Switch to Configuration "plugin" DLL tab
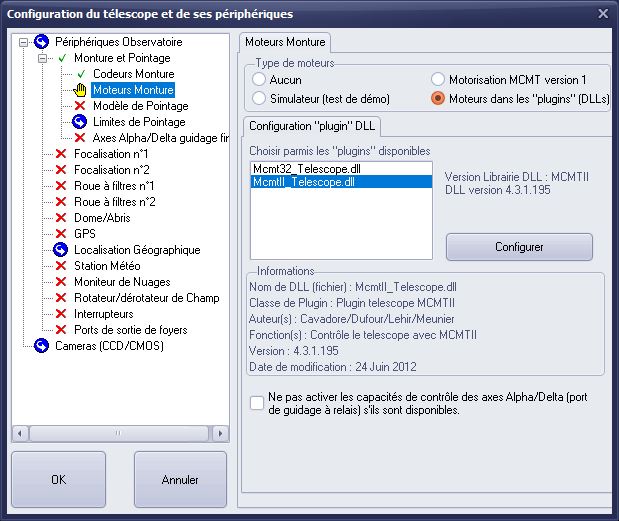 pos(310,126)
